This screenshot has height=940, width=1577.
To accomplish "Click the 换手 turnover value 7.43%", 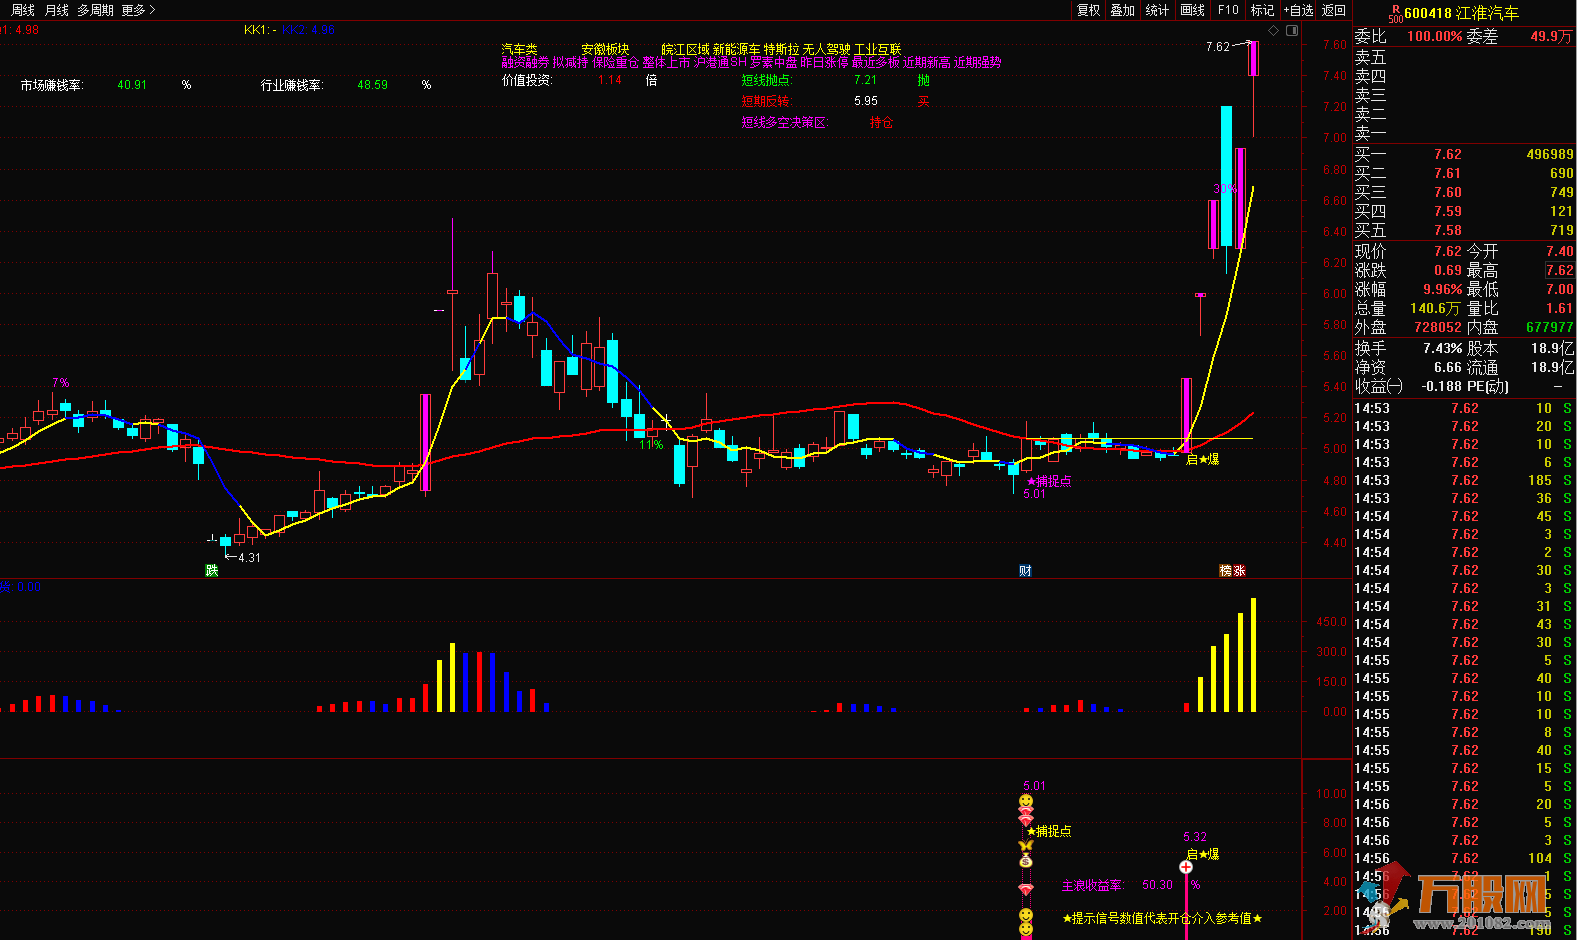I will (x=1442, y=349).
